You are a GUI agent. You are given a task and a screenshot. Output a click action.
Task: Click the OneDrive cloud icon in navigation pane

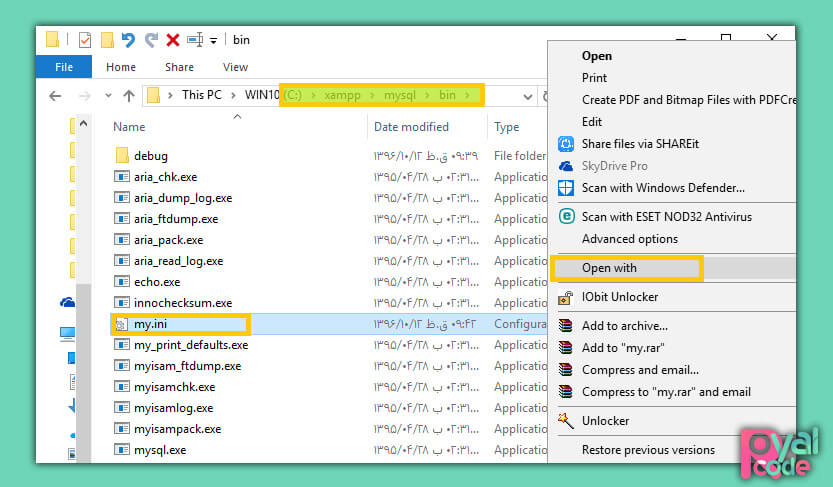click(67, 302)
